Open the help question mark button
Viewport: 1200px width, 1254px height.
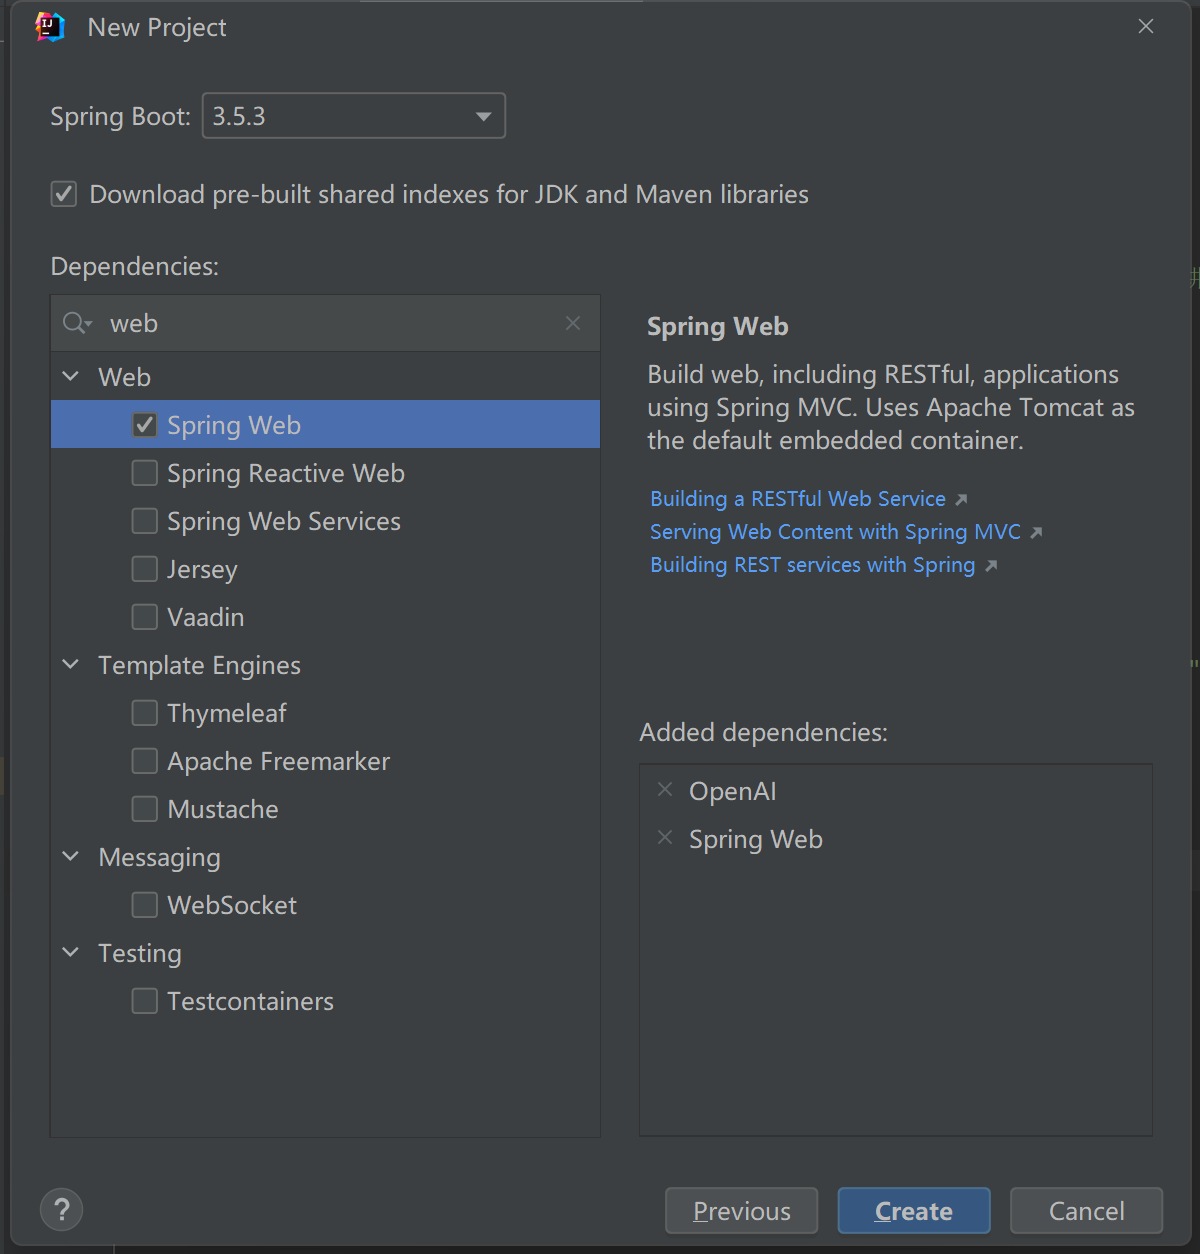62,1210
